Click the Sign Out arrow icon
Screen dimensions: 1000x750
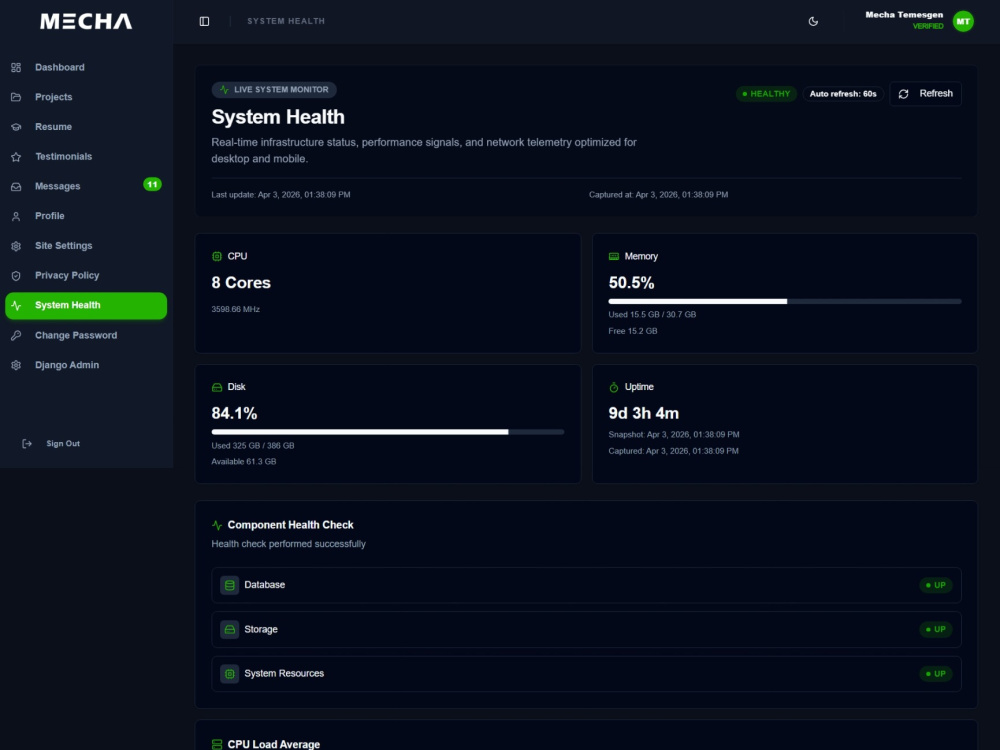(x=27, y=443)
